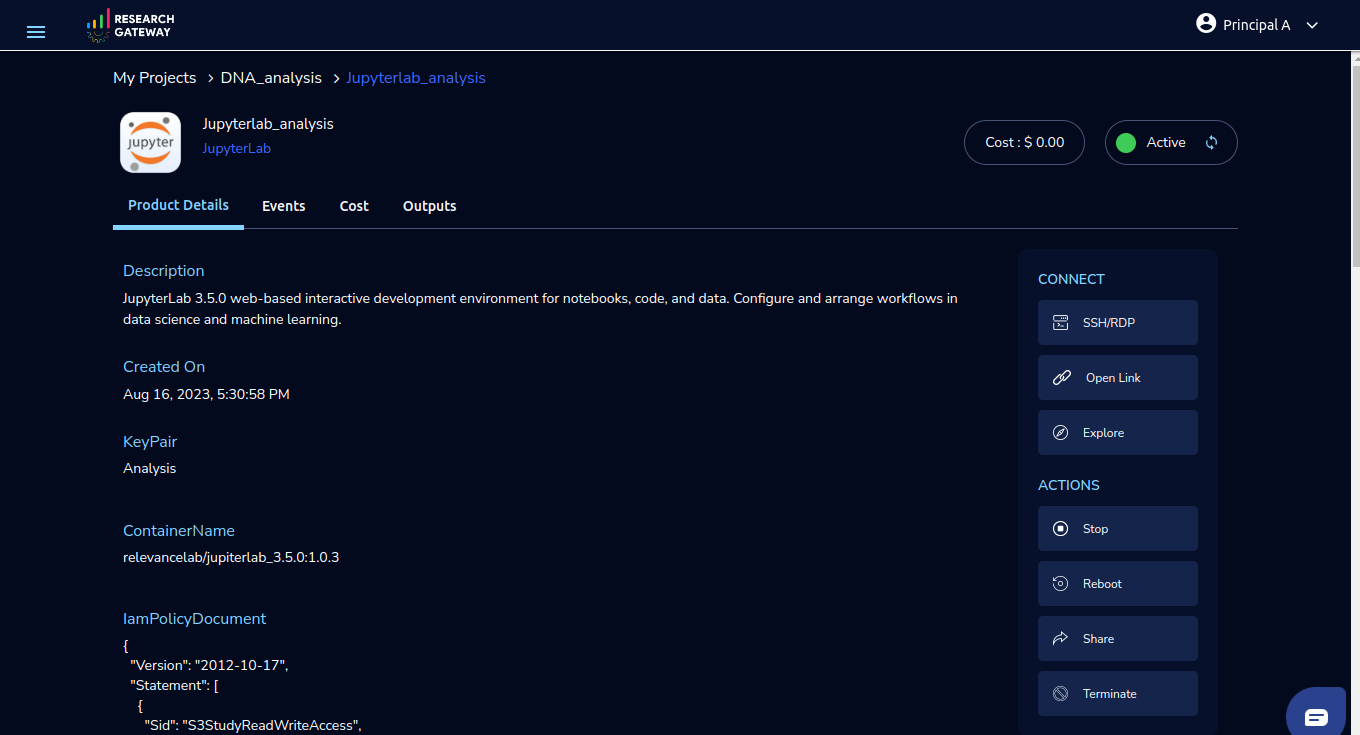Click the Cost : $ 0.00 pill
Image resolution: width=1360 pixels, height=735 pixels.
[1024, 143]
